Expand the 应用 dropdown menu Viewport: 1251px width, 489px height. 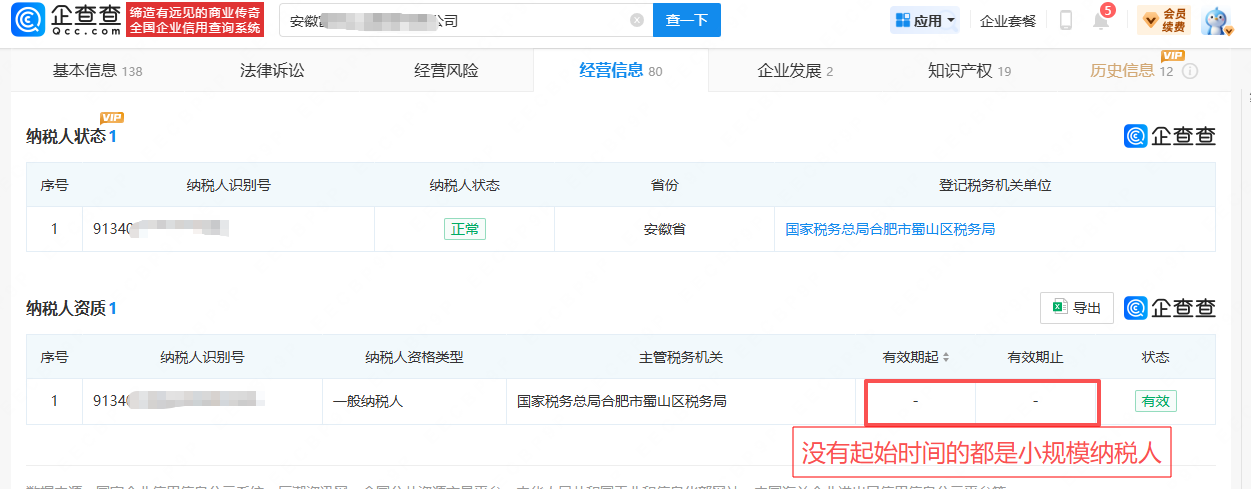(926, 20)
